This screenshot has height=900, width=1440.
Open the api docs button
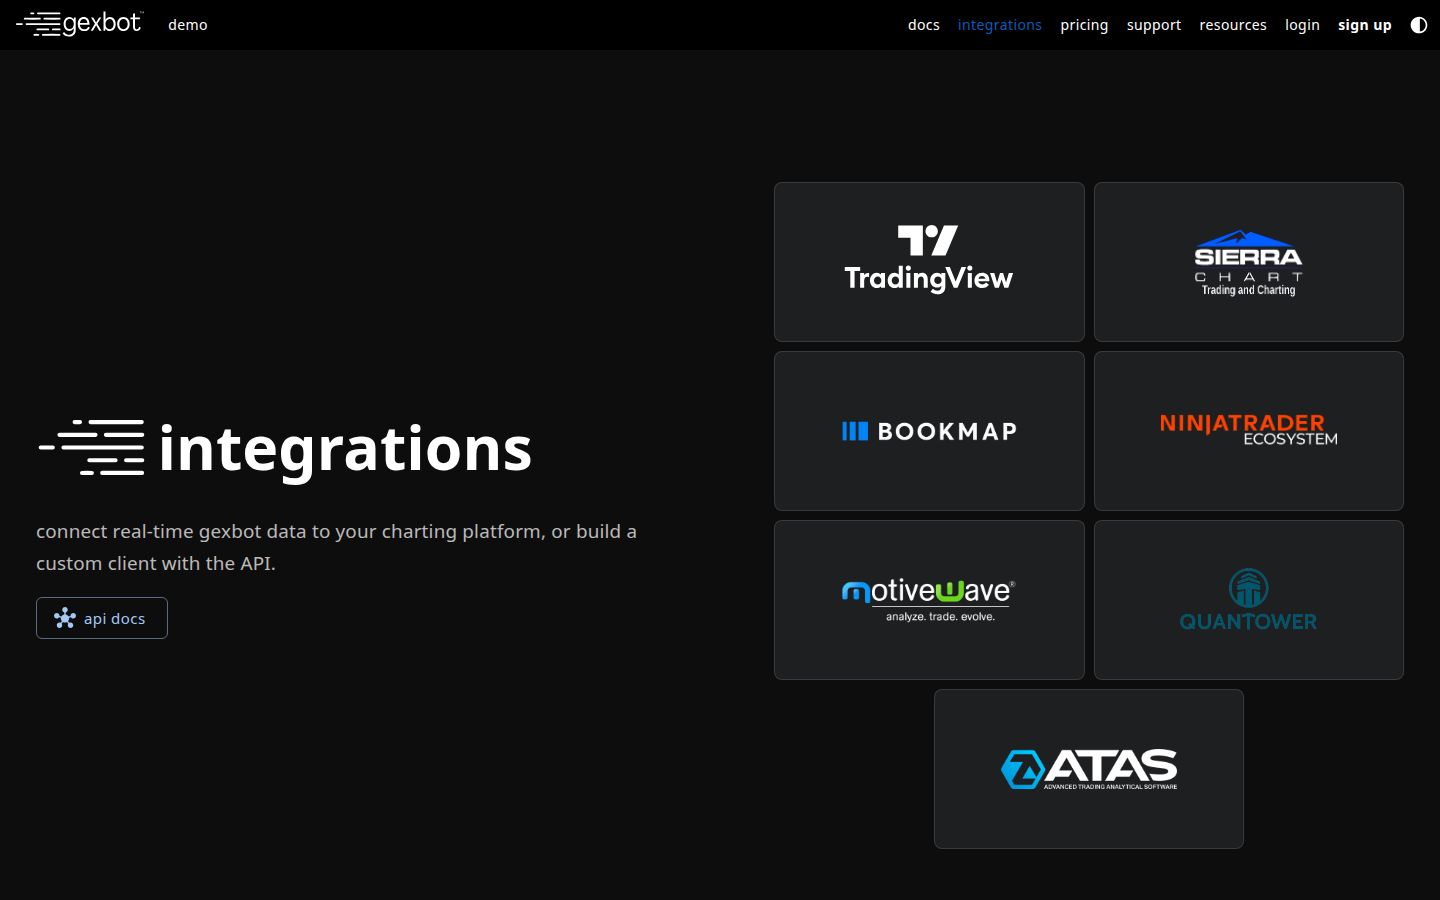102,618
